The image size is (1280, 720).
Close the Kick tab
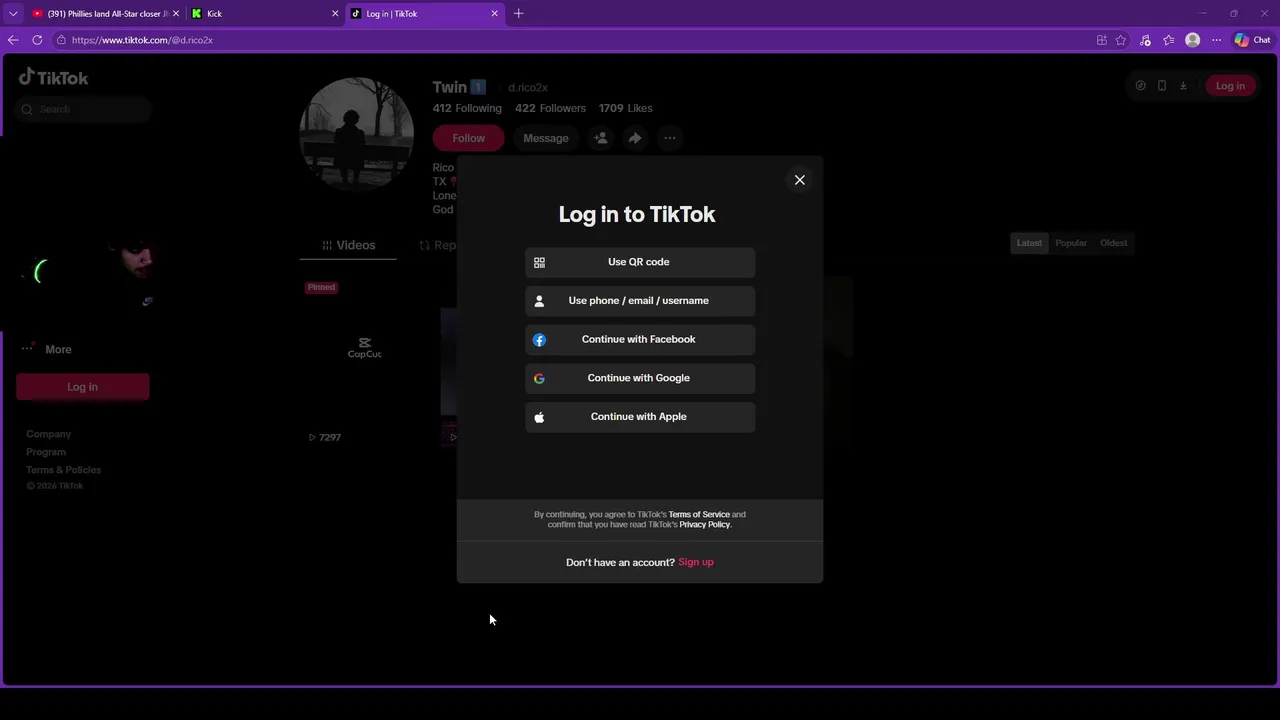coord(335,14)
